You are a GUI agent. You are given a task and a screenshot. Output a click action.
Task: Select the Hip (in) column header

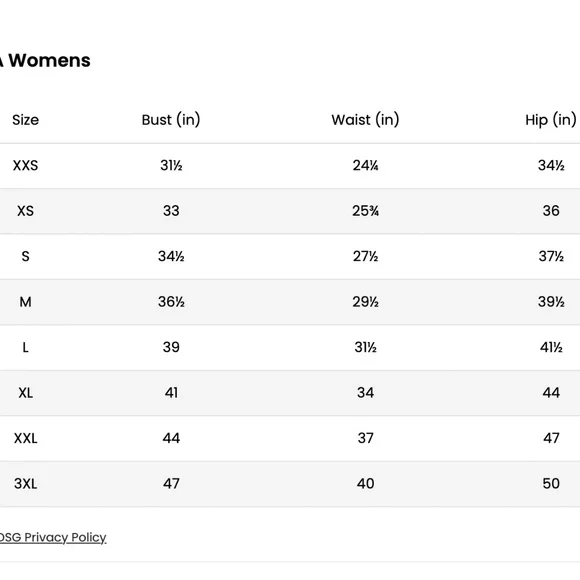[x=551, y=120]
